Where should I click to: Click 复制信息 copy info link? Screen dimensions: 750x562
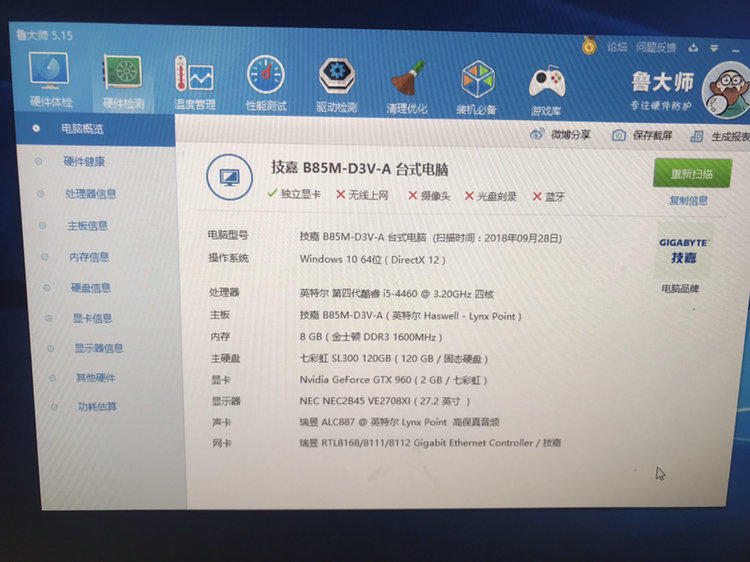click(689, 200)
